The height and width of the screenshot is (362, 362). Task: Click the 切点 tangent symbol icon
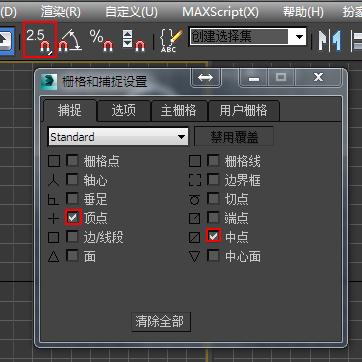pyautogui.click(x=195, y=200)
